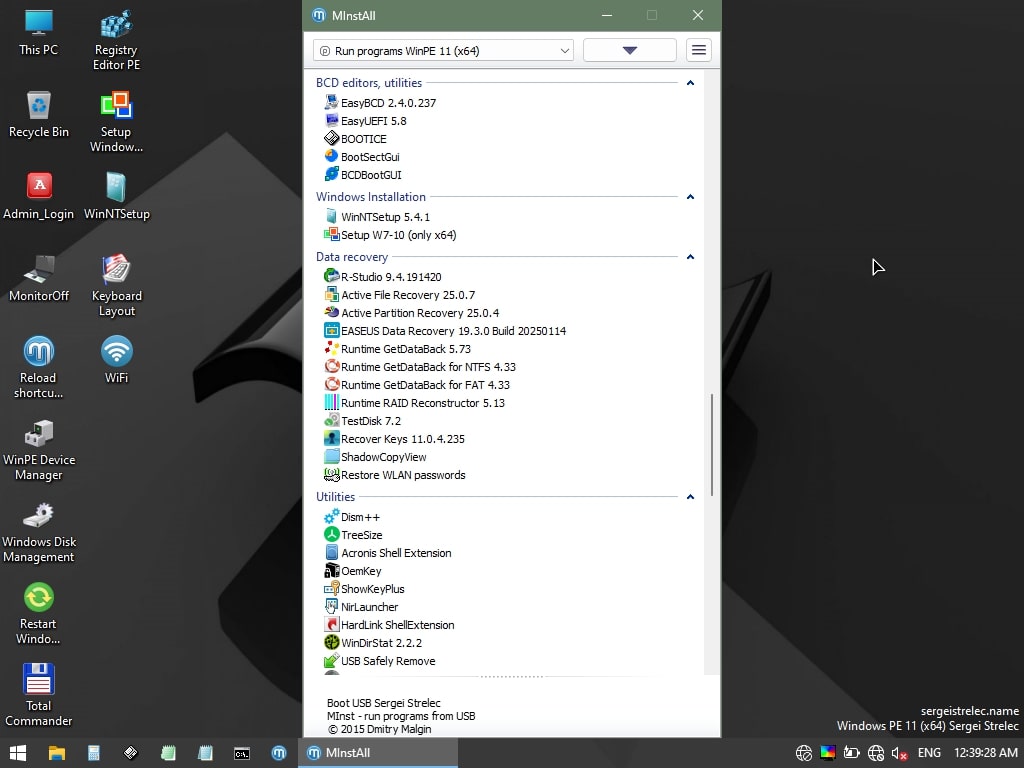
Task: Collapse the Utilities group
Action: (690, 497)
